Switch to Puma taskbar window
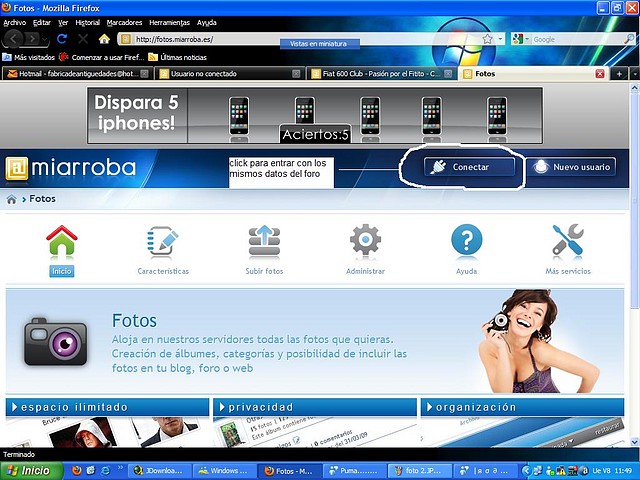Screen dimensions: 640x480 (x=355, y=471)
